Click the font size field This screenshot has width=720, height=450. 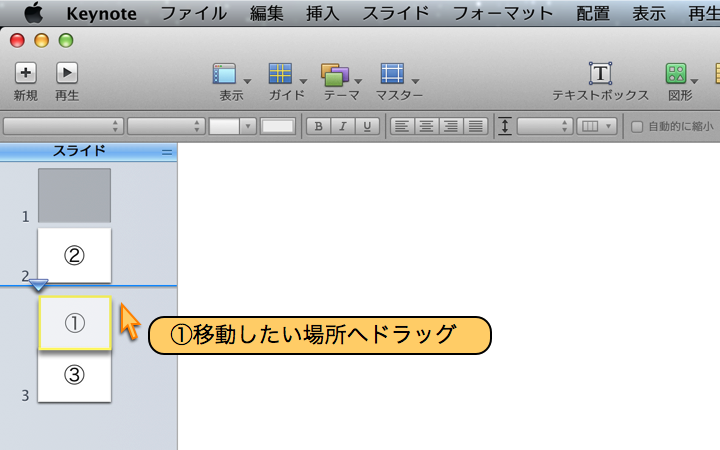224,126
